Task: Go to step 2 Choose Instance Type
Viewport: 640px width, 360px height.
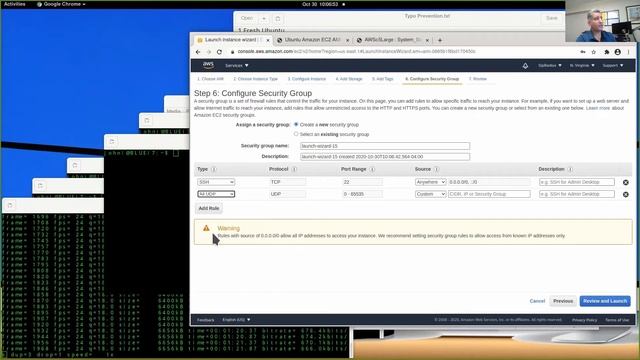Action: click(256, 79)
